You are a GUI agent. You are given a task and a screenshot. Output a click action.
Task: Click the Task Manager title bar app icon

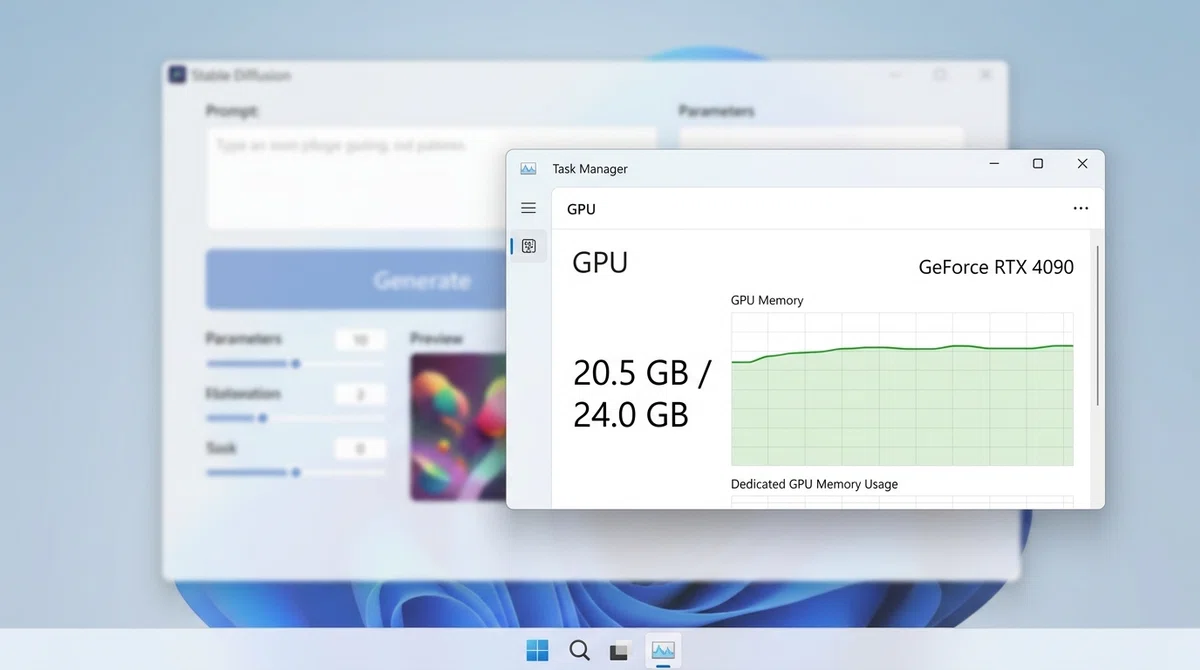(x=528, y=169)
